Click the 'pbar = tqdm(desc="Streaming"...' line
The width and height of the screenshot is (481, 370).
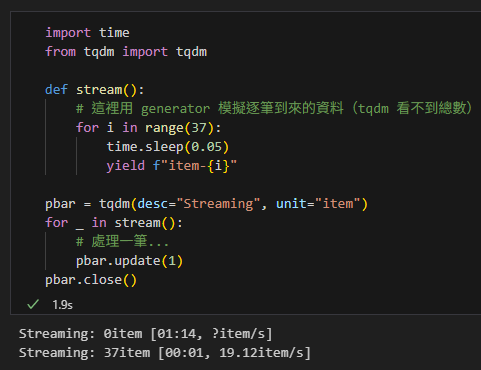click(206, 204)
